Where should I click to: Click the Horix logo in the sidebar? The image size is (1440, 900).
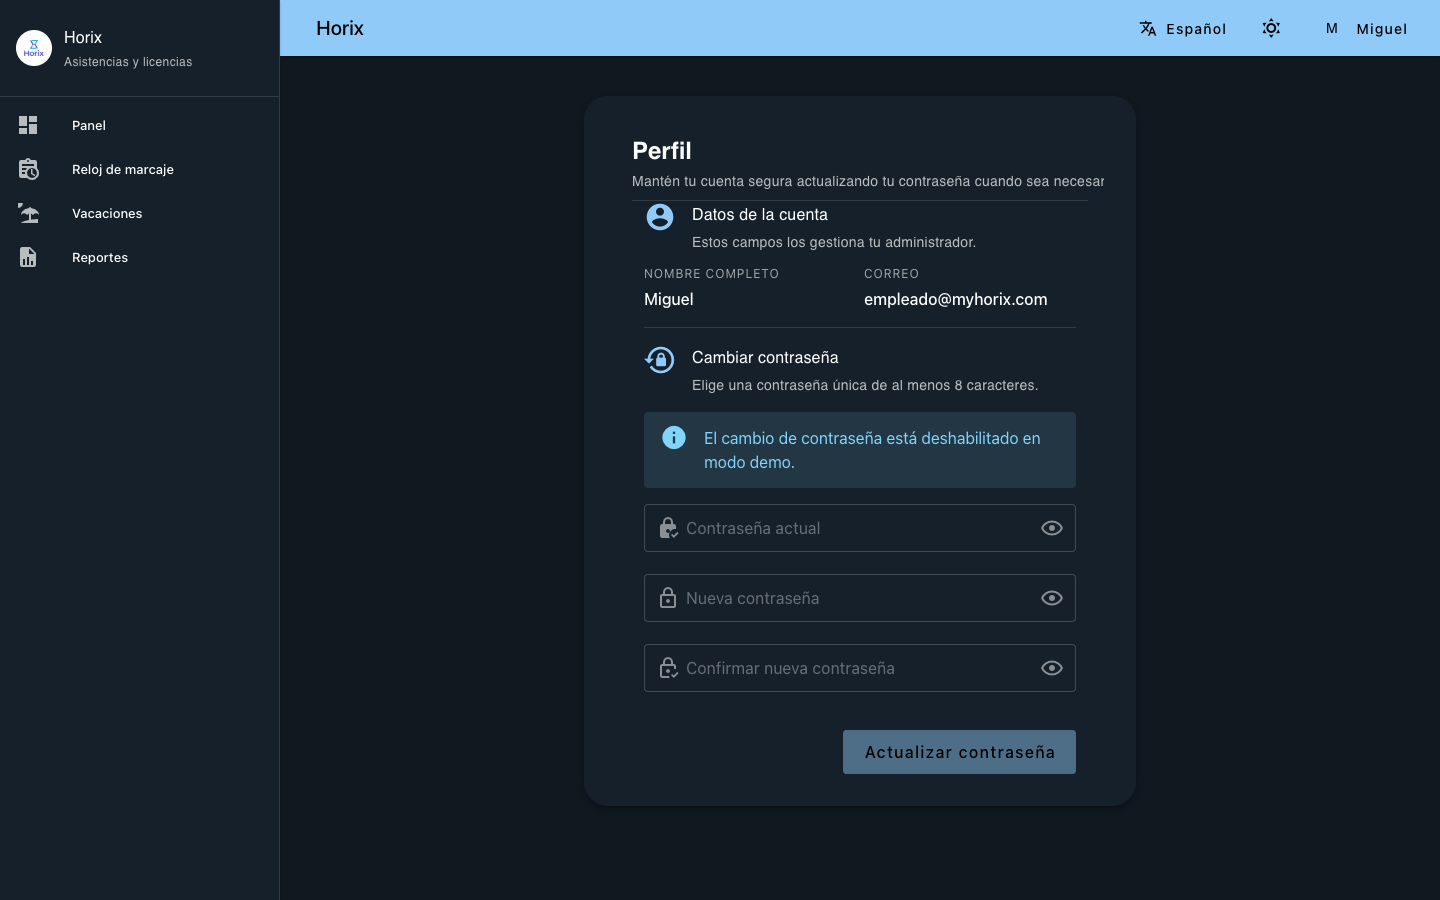point(33,47)
